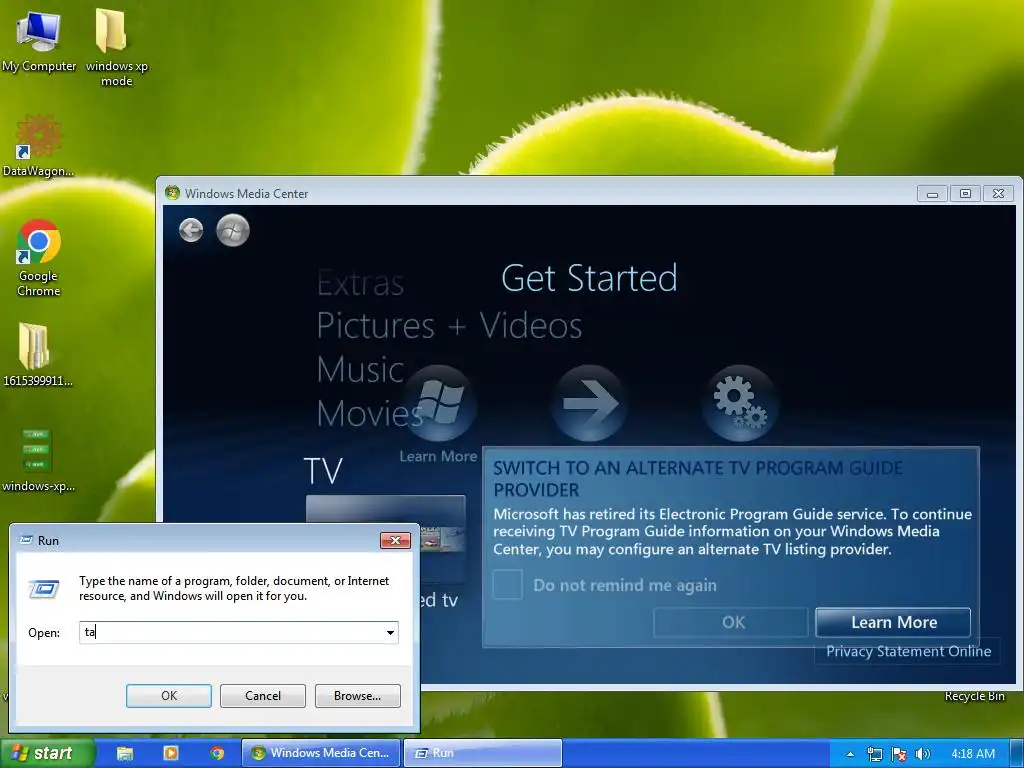Screen dimensions: 1024x768
Task: Select the arrow tile under Get Started
Action: point(590,402)
